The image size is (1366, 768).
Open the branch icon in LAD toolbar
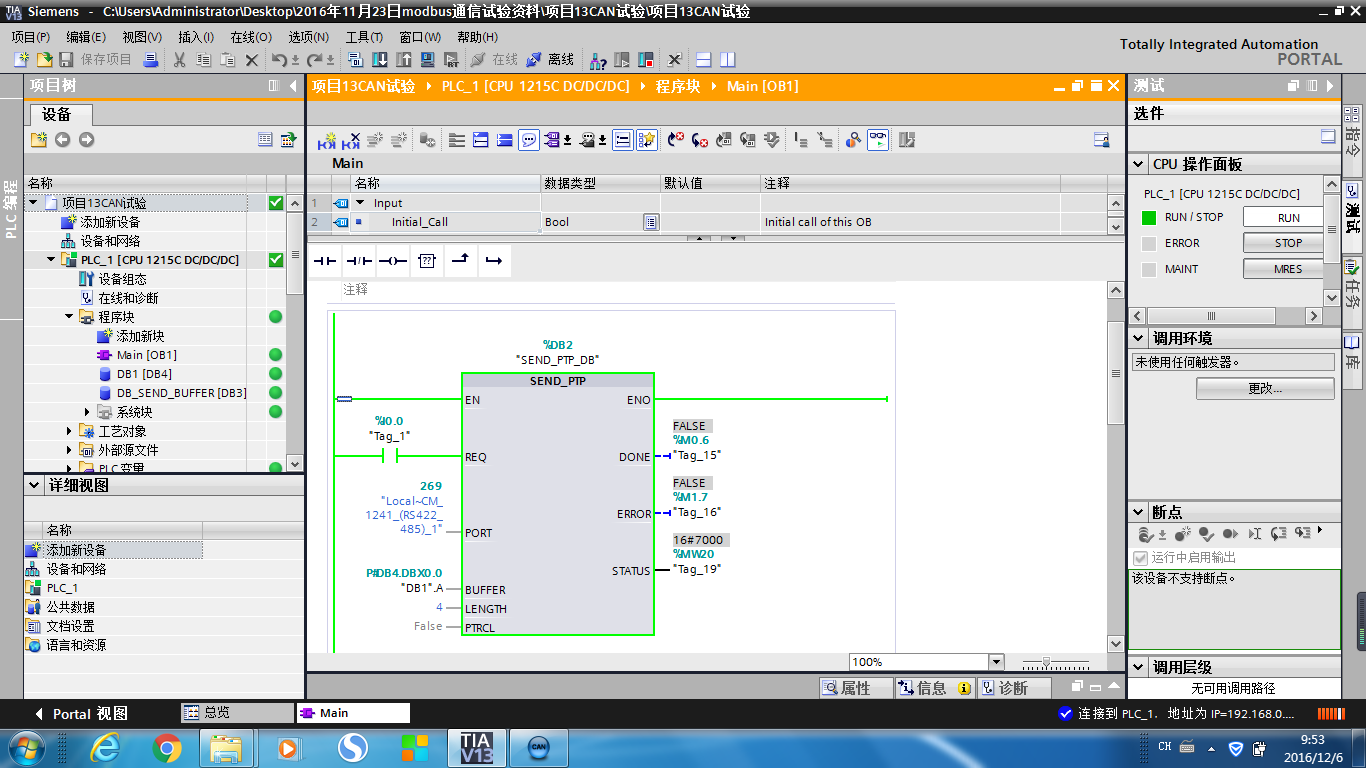(x=460, y=261)
